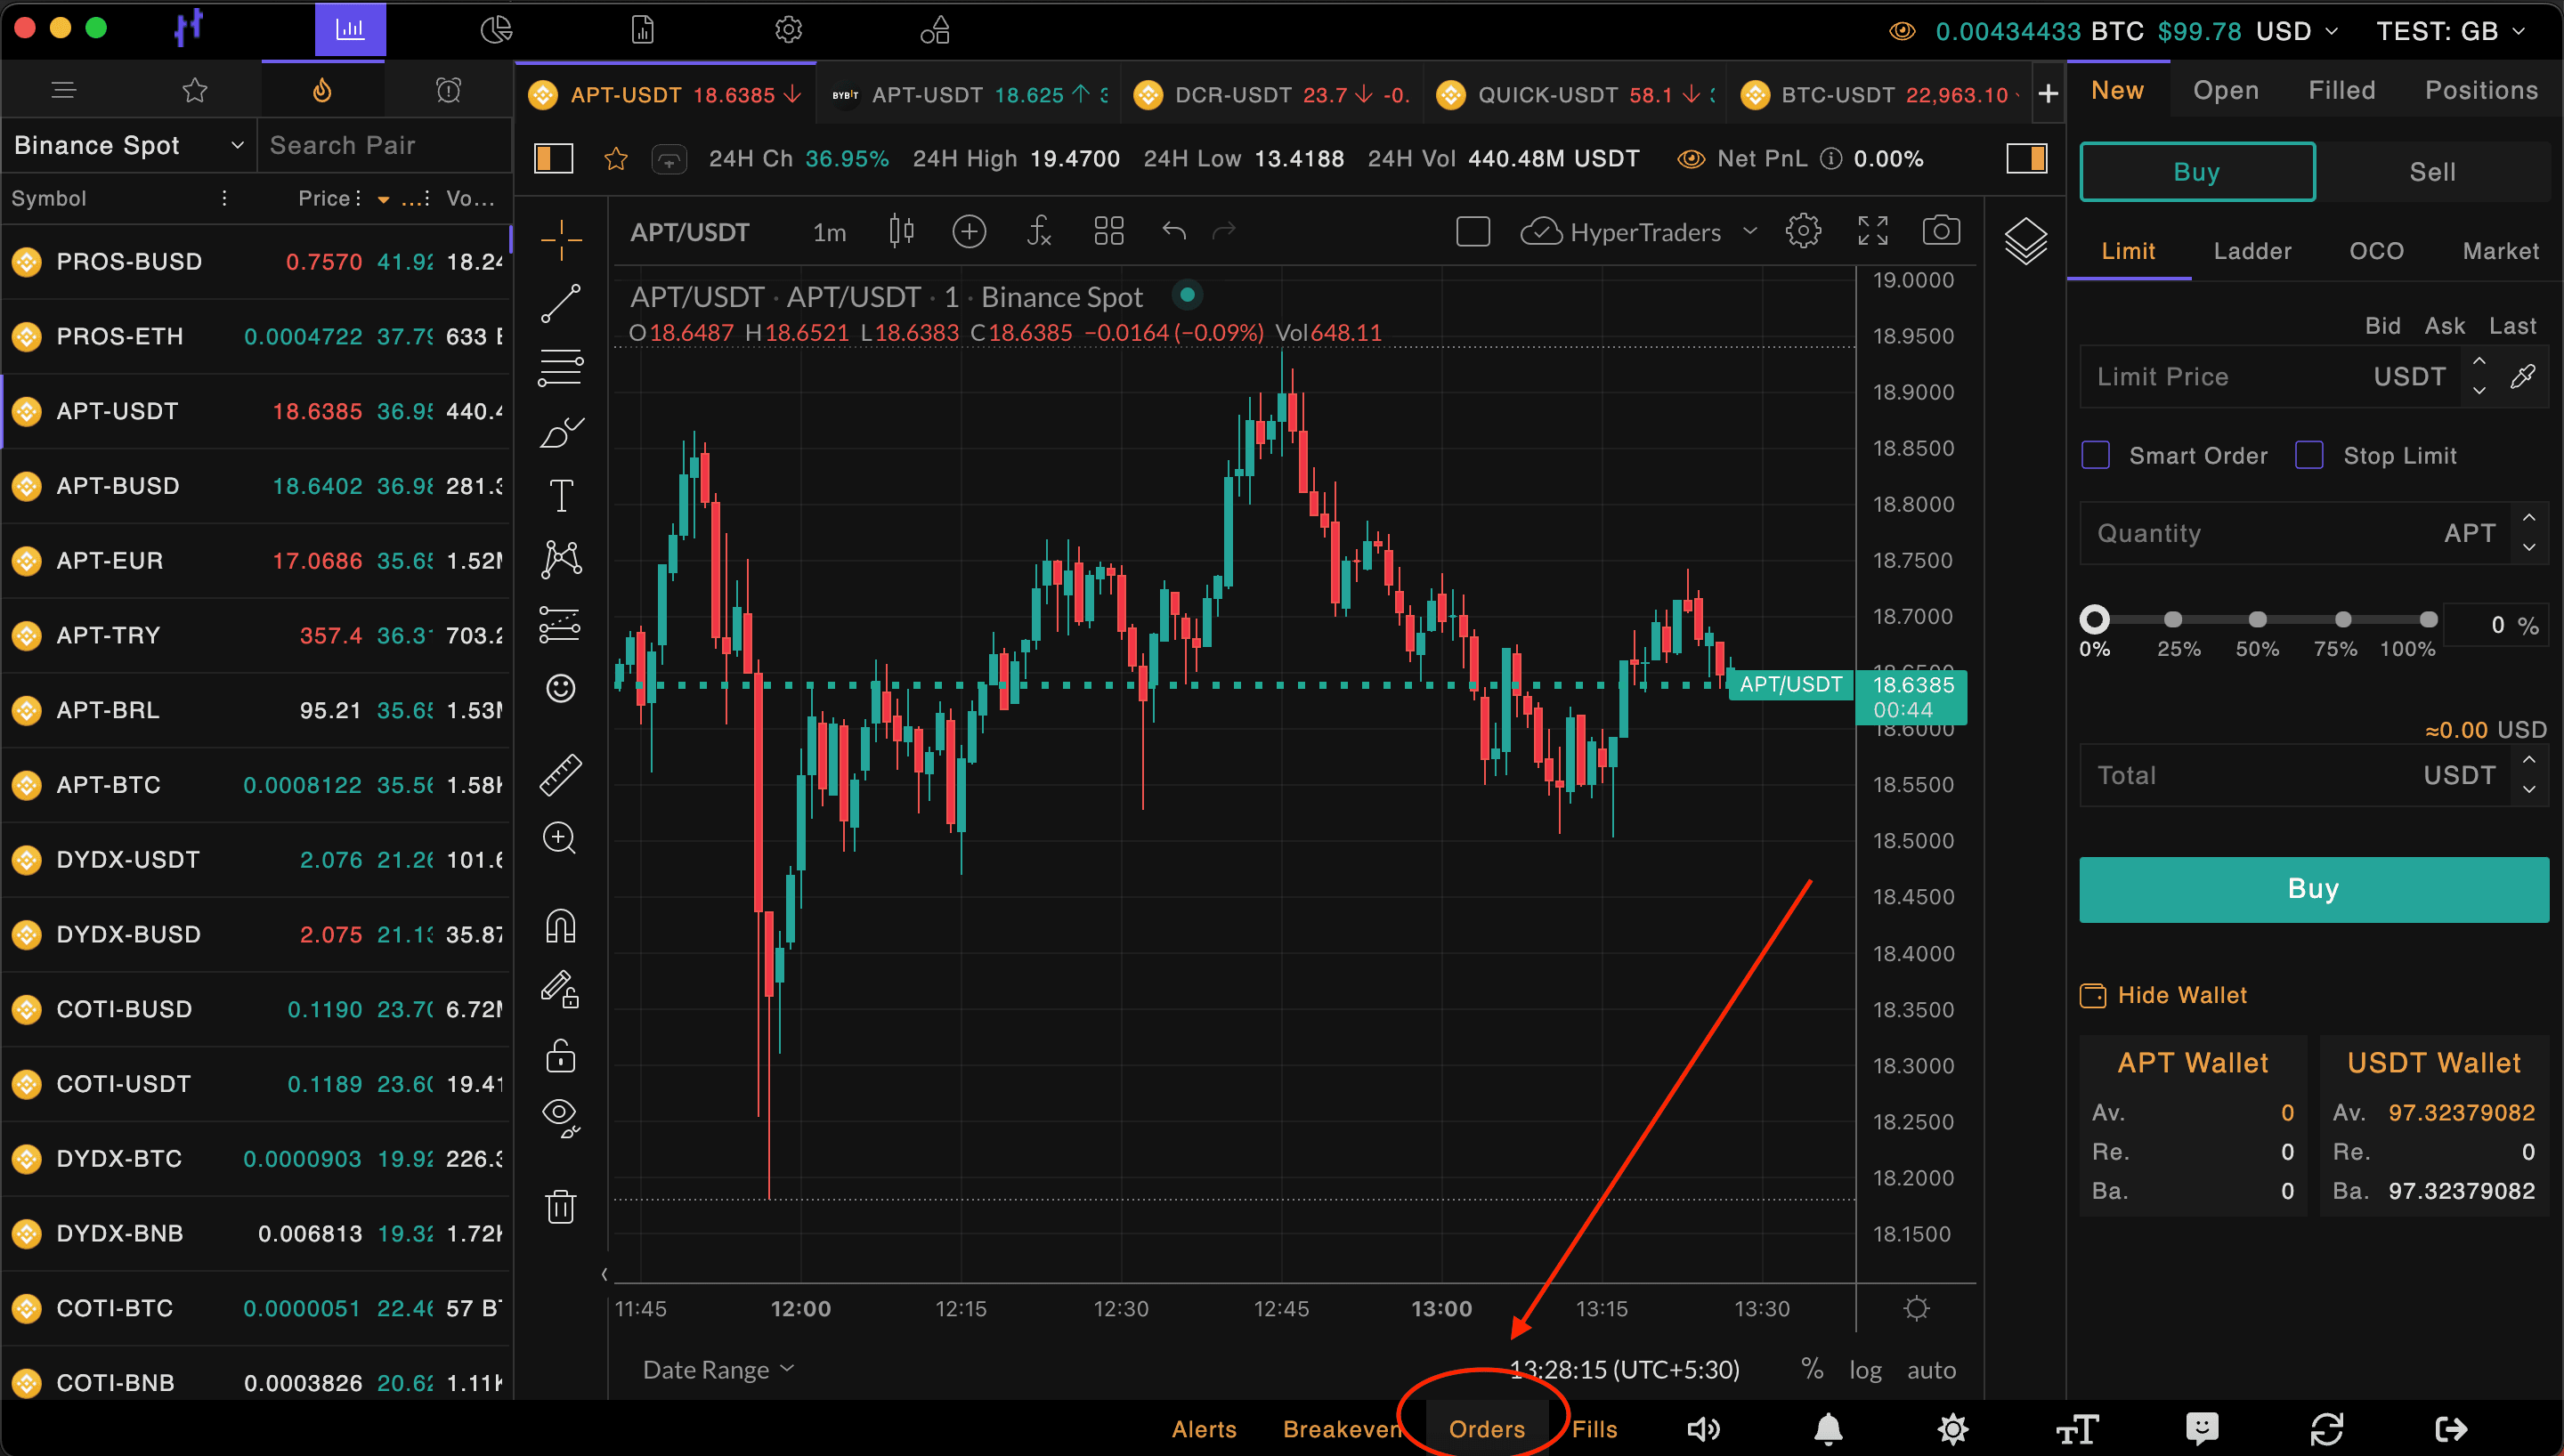Select the zoom in tool
This screenshot has height=1456, width=2564.
click(560, 838)
